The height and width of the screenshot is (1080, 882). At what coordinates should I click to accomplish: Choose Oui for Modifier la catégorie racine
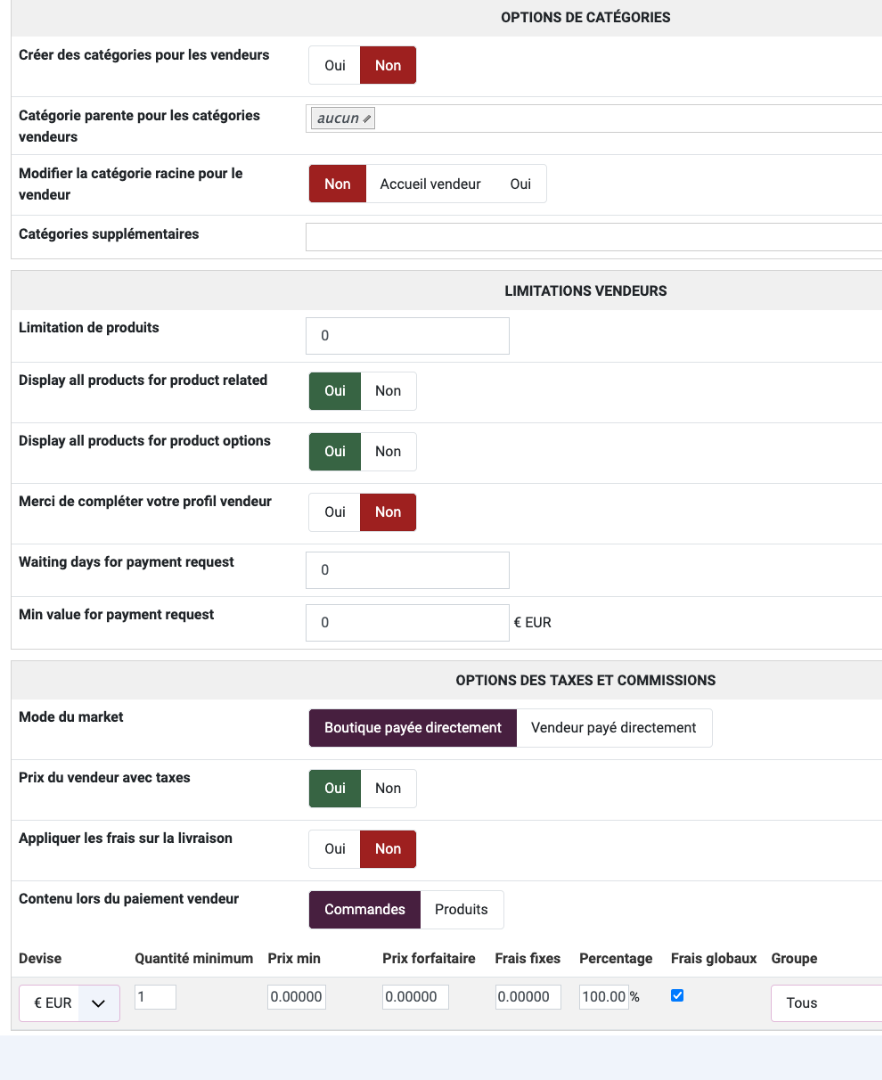[520, 184]
